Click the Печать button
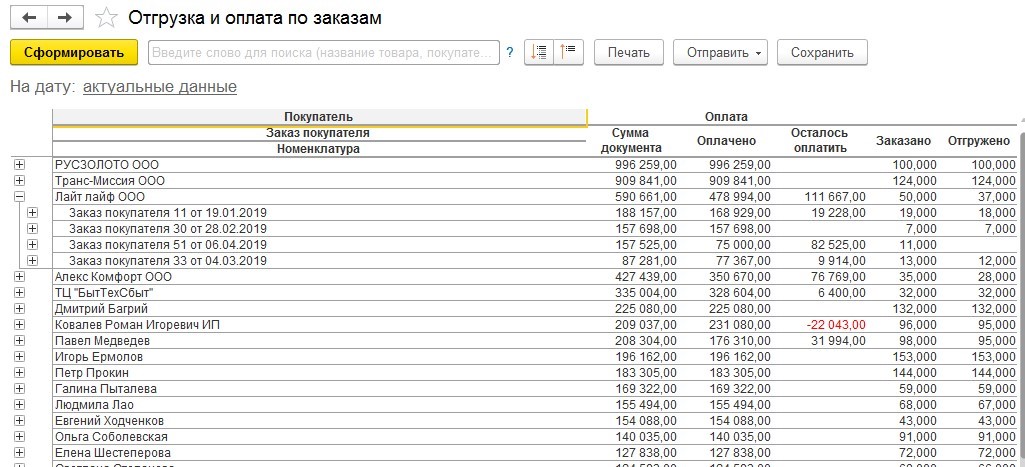This screenshot has width=1025, height=467. (x=629, y=52)
